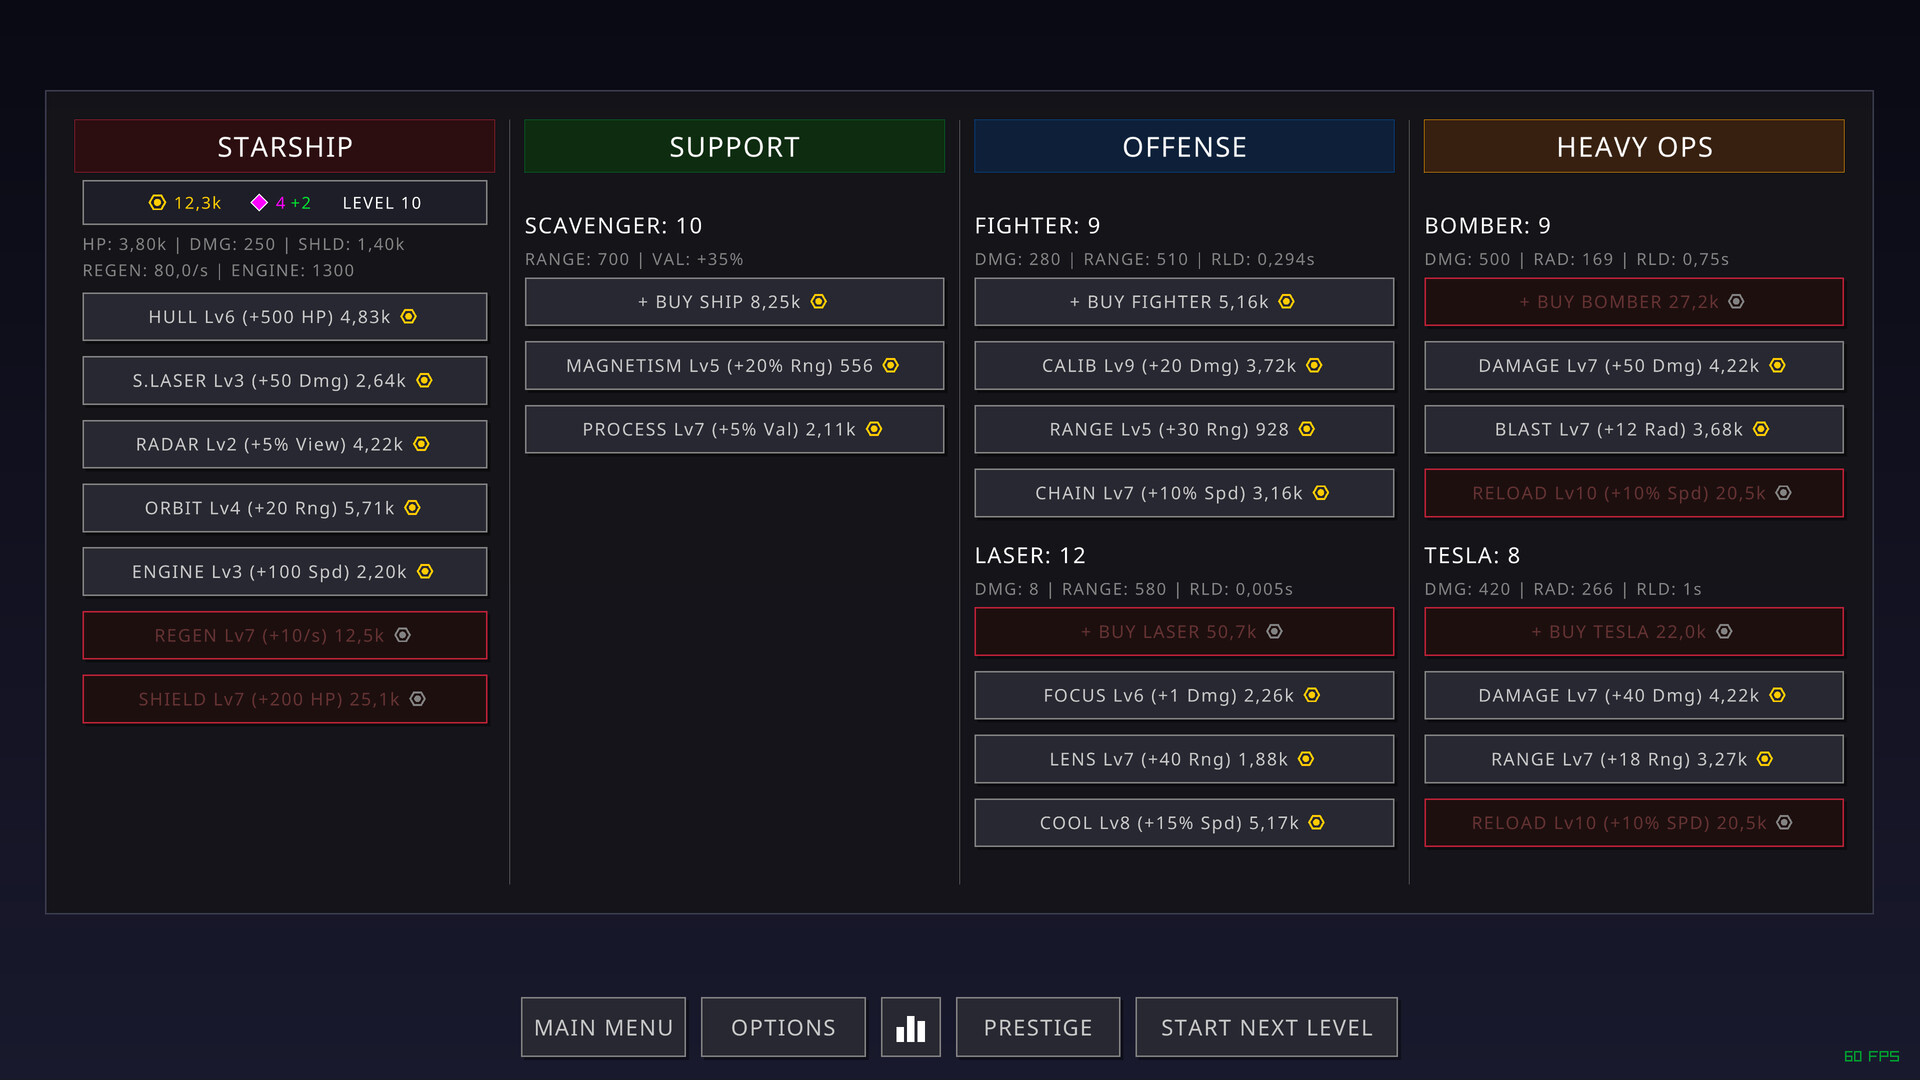Click the nut icon on the HULL upgrade

408,316
